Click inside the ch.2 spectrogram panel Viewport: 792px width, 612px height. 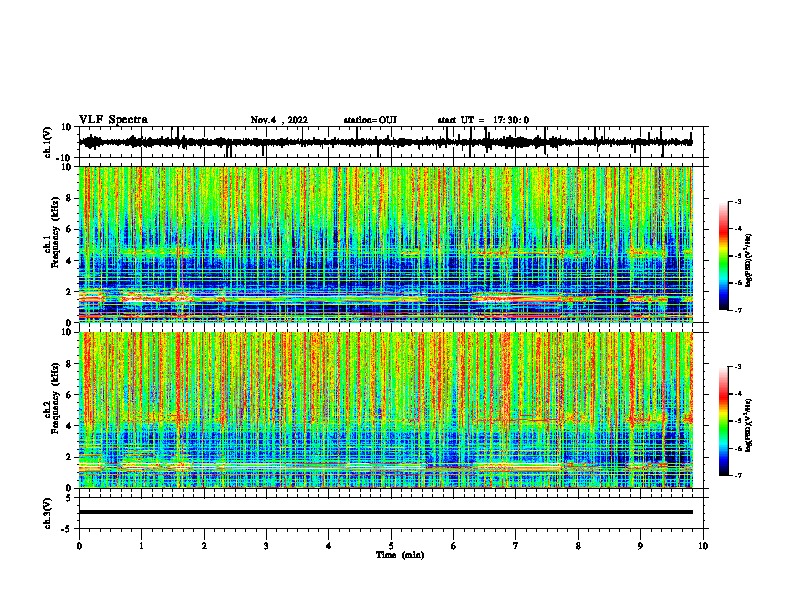[385, 410]
